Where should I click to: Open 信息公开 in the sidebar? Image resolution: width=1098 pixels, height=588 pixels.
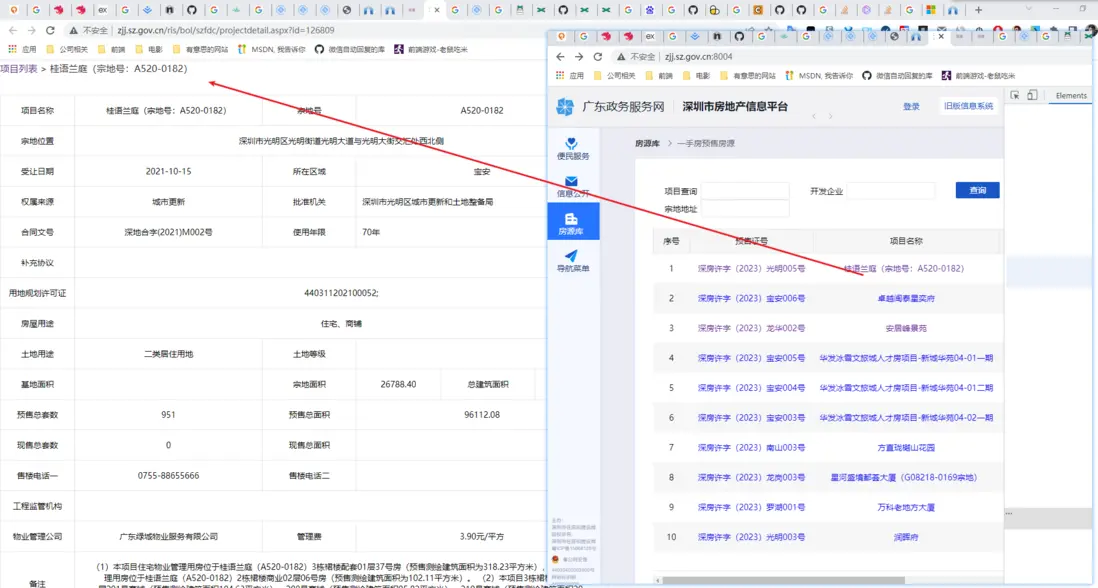[x=573, y=186]
